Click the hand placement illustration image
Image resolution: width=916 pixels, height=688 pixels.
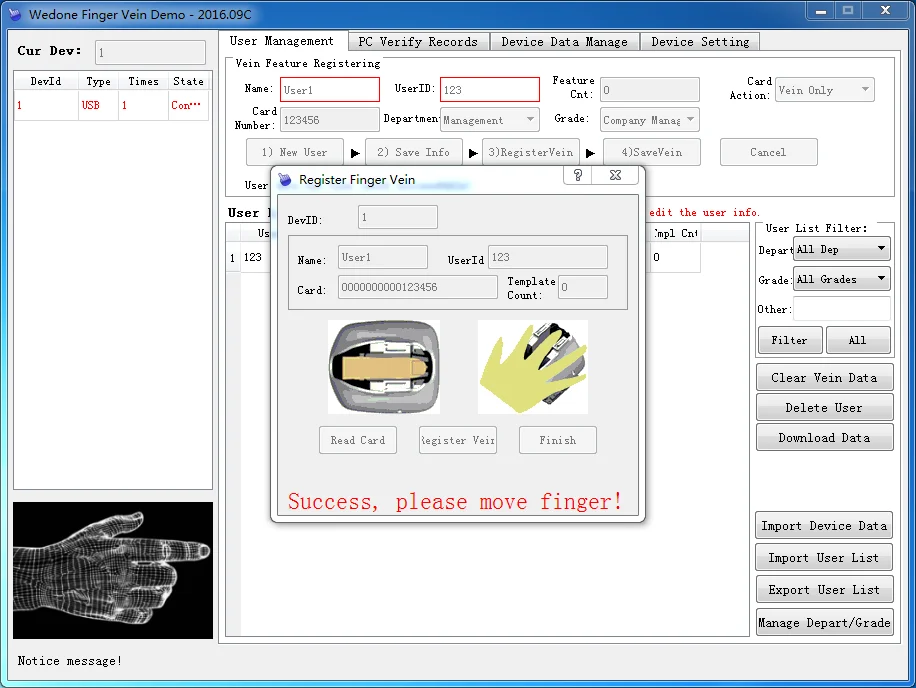[532, 367]
